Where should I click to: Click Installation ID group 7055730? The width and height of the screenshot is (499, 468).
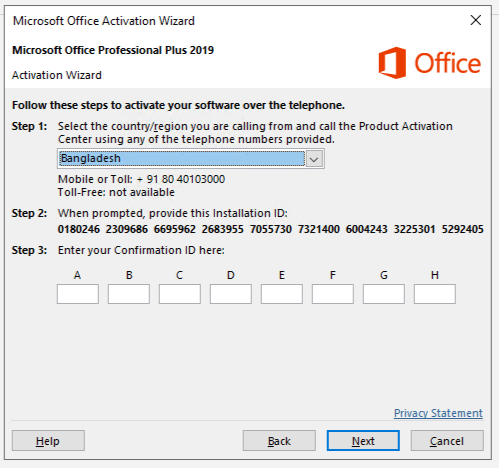click(271, 229)
